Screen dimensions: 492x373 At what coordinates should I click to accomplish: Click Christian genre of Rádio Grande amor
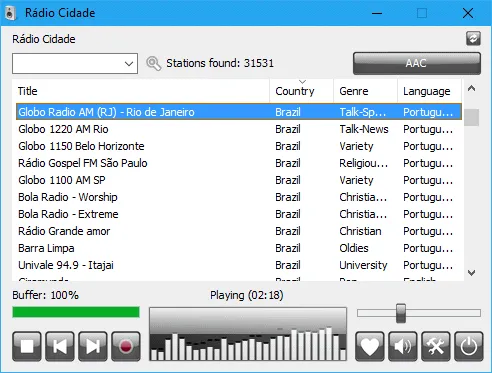(x=360, y=231)
